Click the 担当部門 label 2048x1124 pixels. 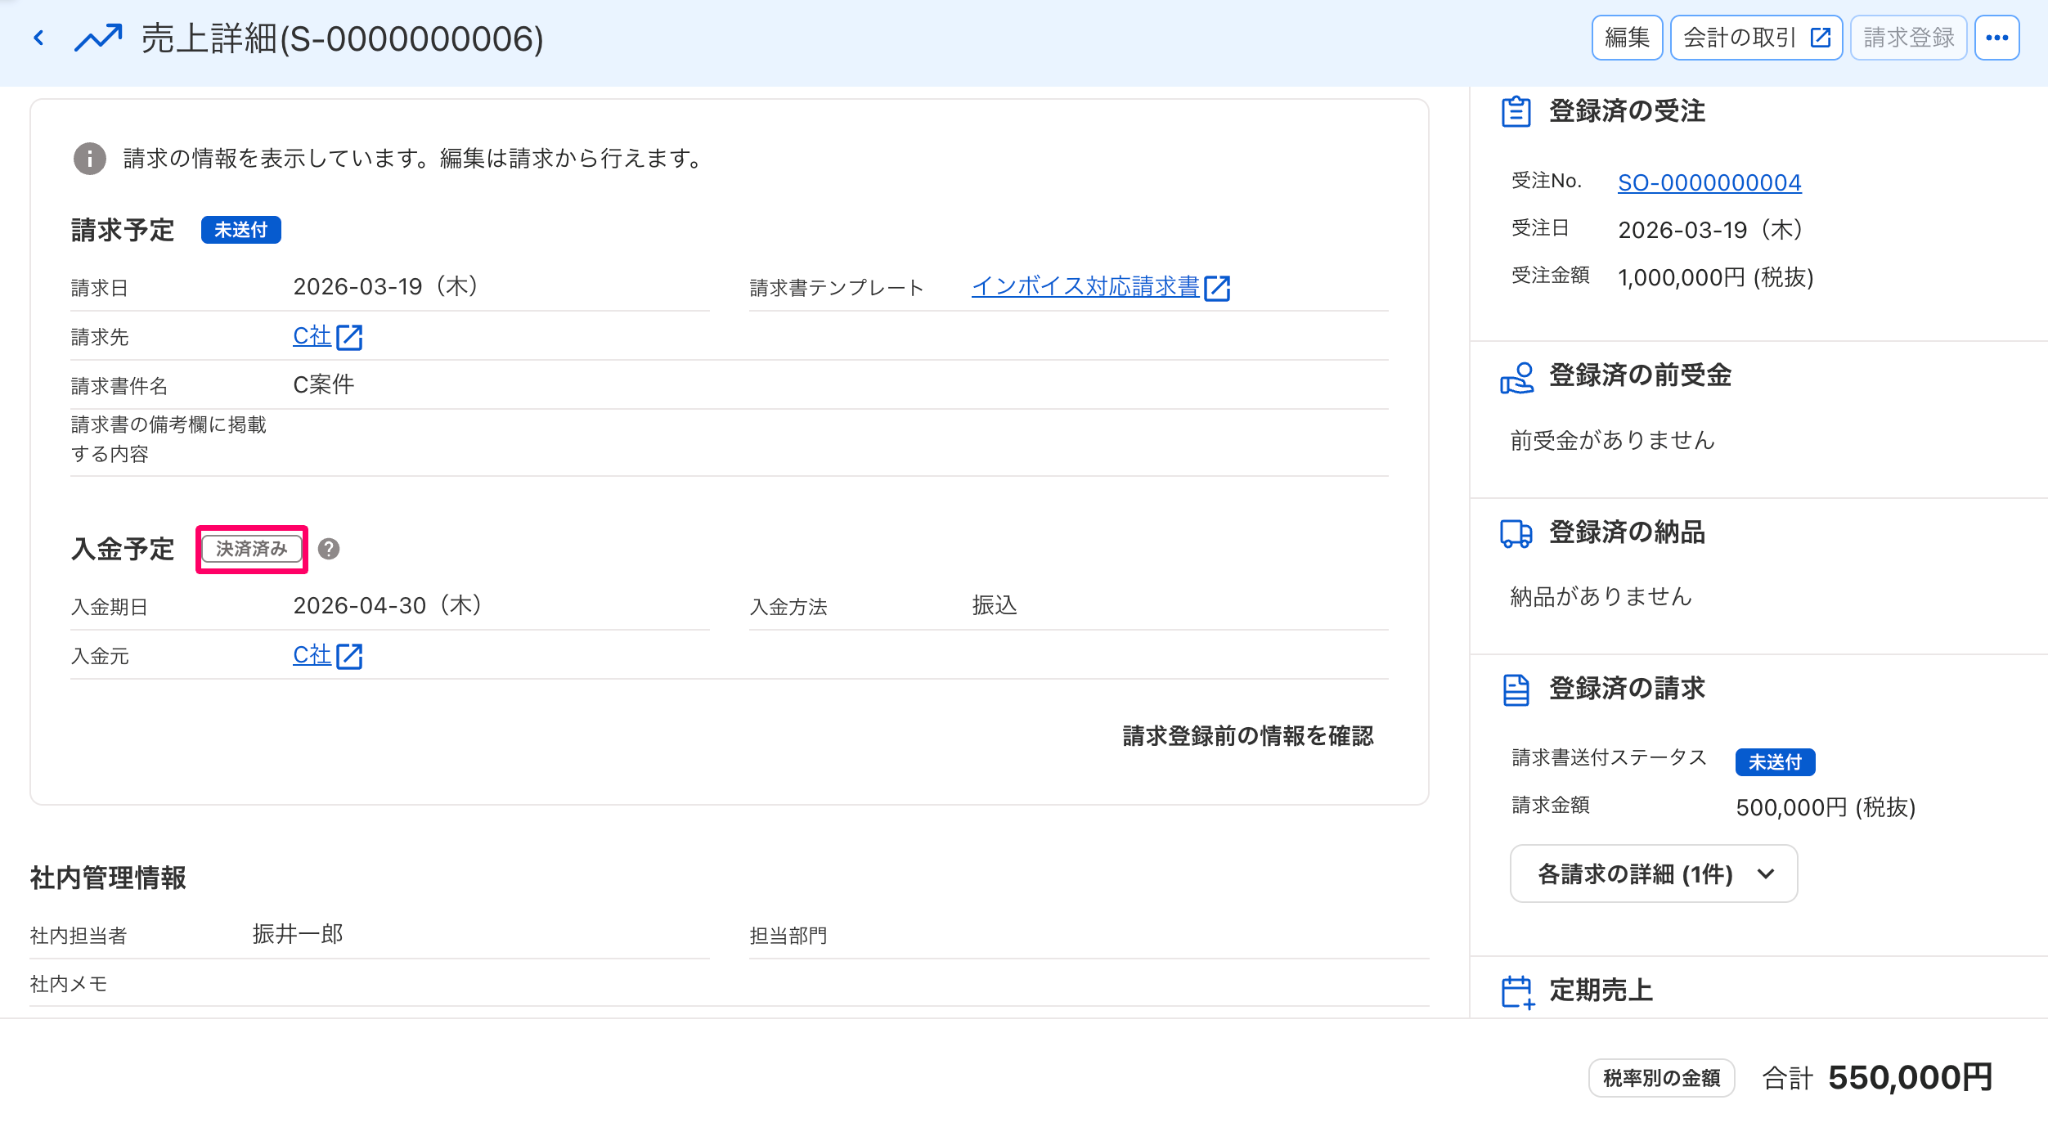pos(788,936)
